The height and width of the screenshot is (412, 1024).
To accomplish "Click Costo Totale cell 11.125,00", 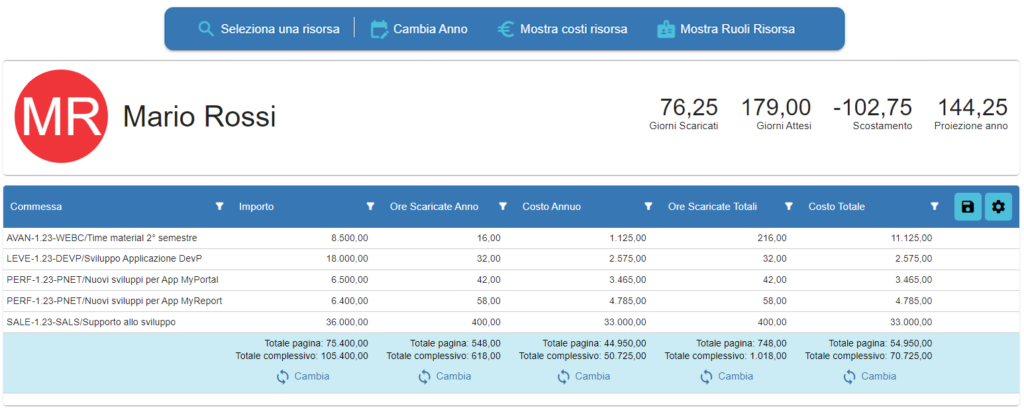I will (911, 238).
